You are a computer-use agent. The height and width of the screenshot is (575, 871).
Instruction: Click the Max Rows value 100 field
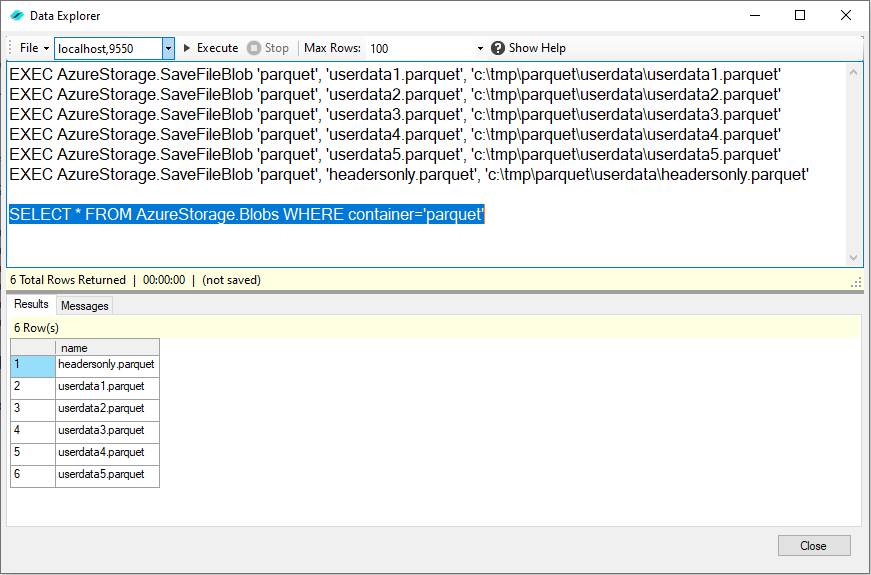point(421,49)
